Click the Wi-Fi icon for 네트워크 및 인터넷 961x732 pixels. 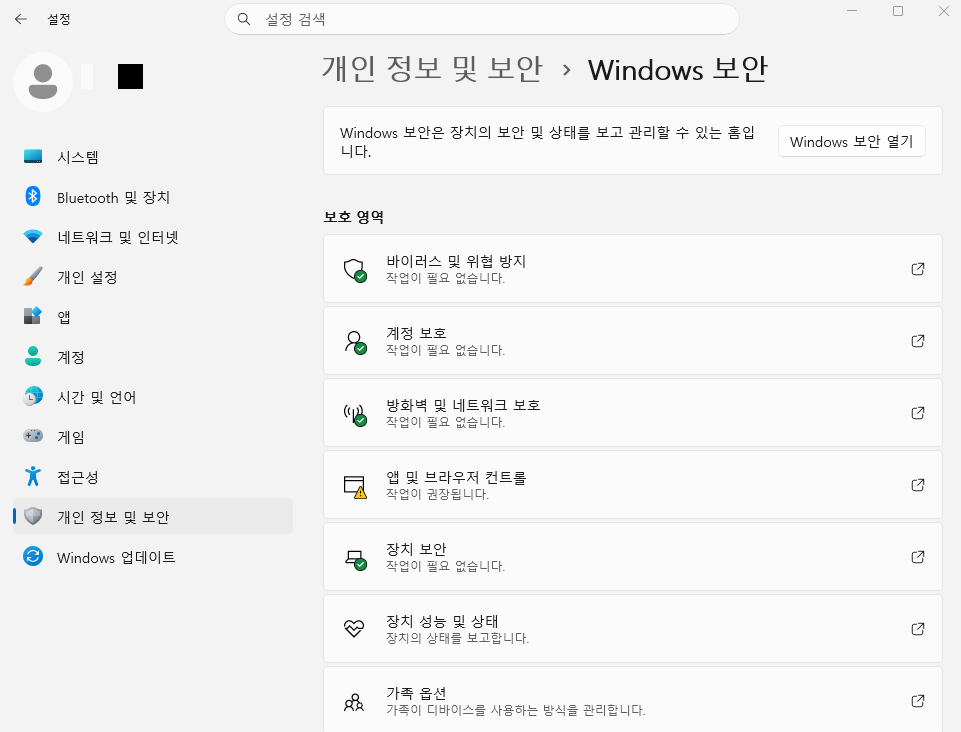[x=33, y=237]
